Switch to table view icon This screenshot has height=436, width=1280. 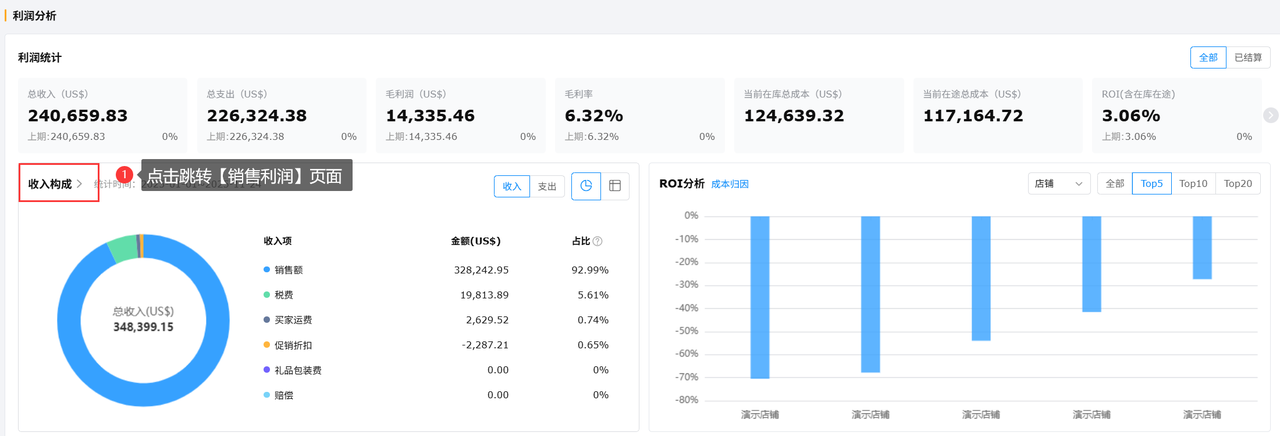point(615,186)
